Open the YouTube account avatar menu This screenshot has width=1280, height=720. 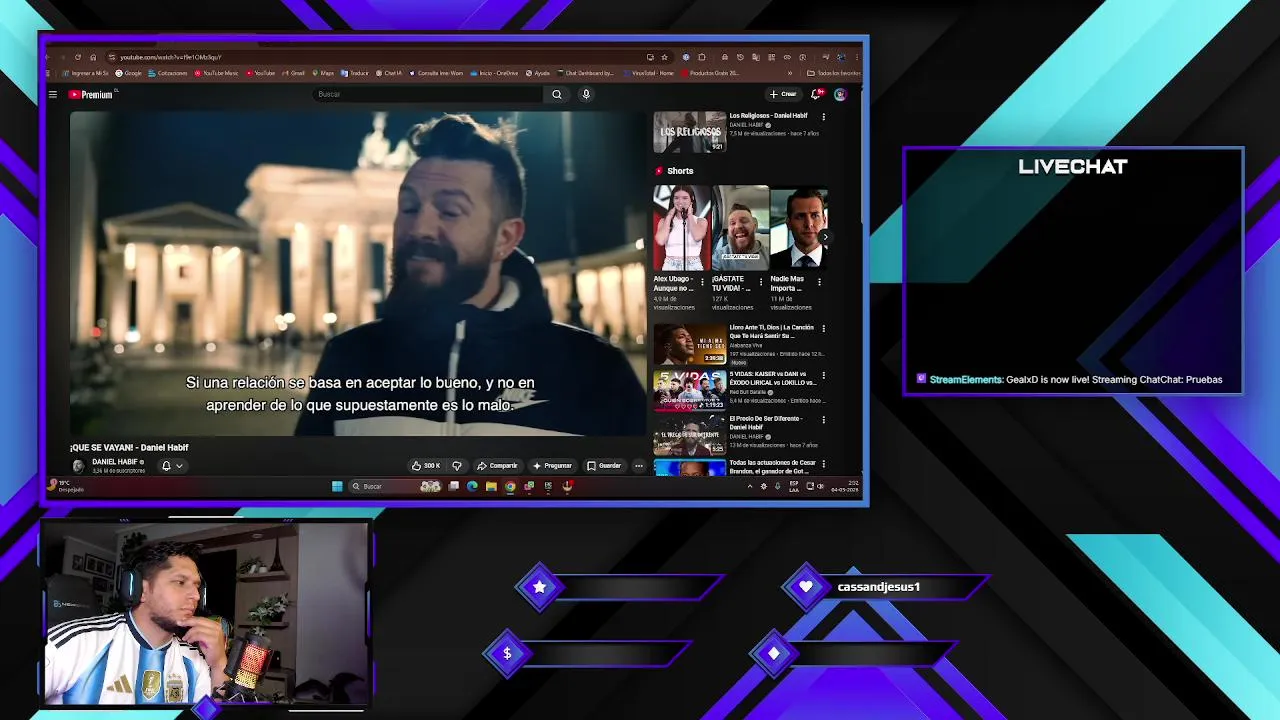[840, 94]
